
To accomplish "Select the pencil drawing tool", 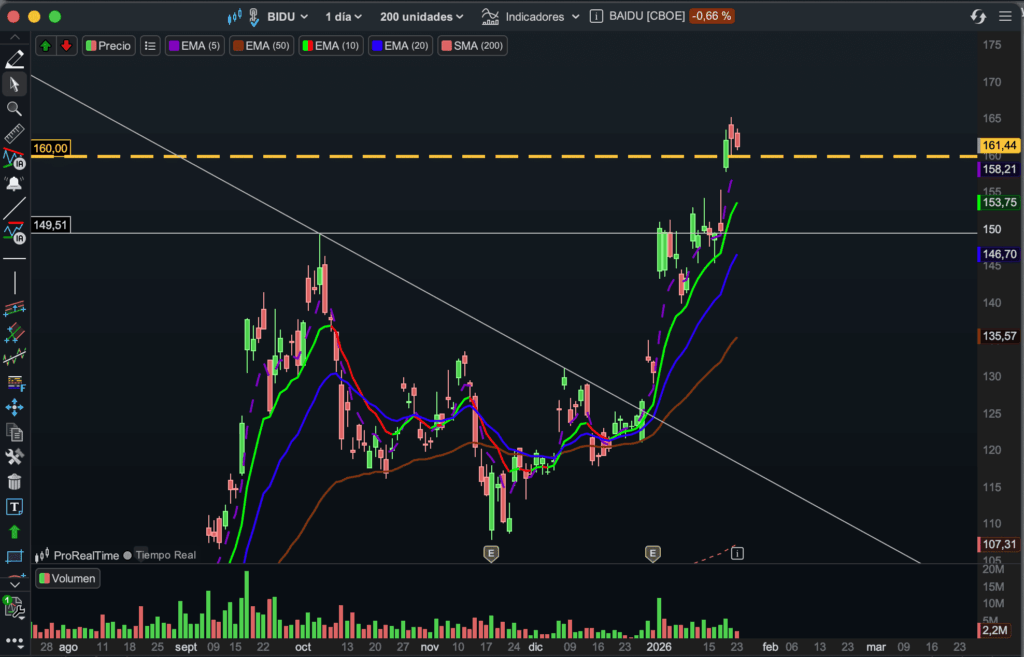I will point(14,59).
